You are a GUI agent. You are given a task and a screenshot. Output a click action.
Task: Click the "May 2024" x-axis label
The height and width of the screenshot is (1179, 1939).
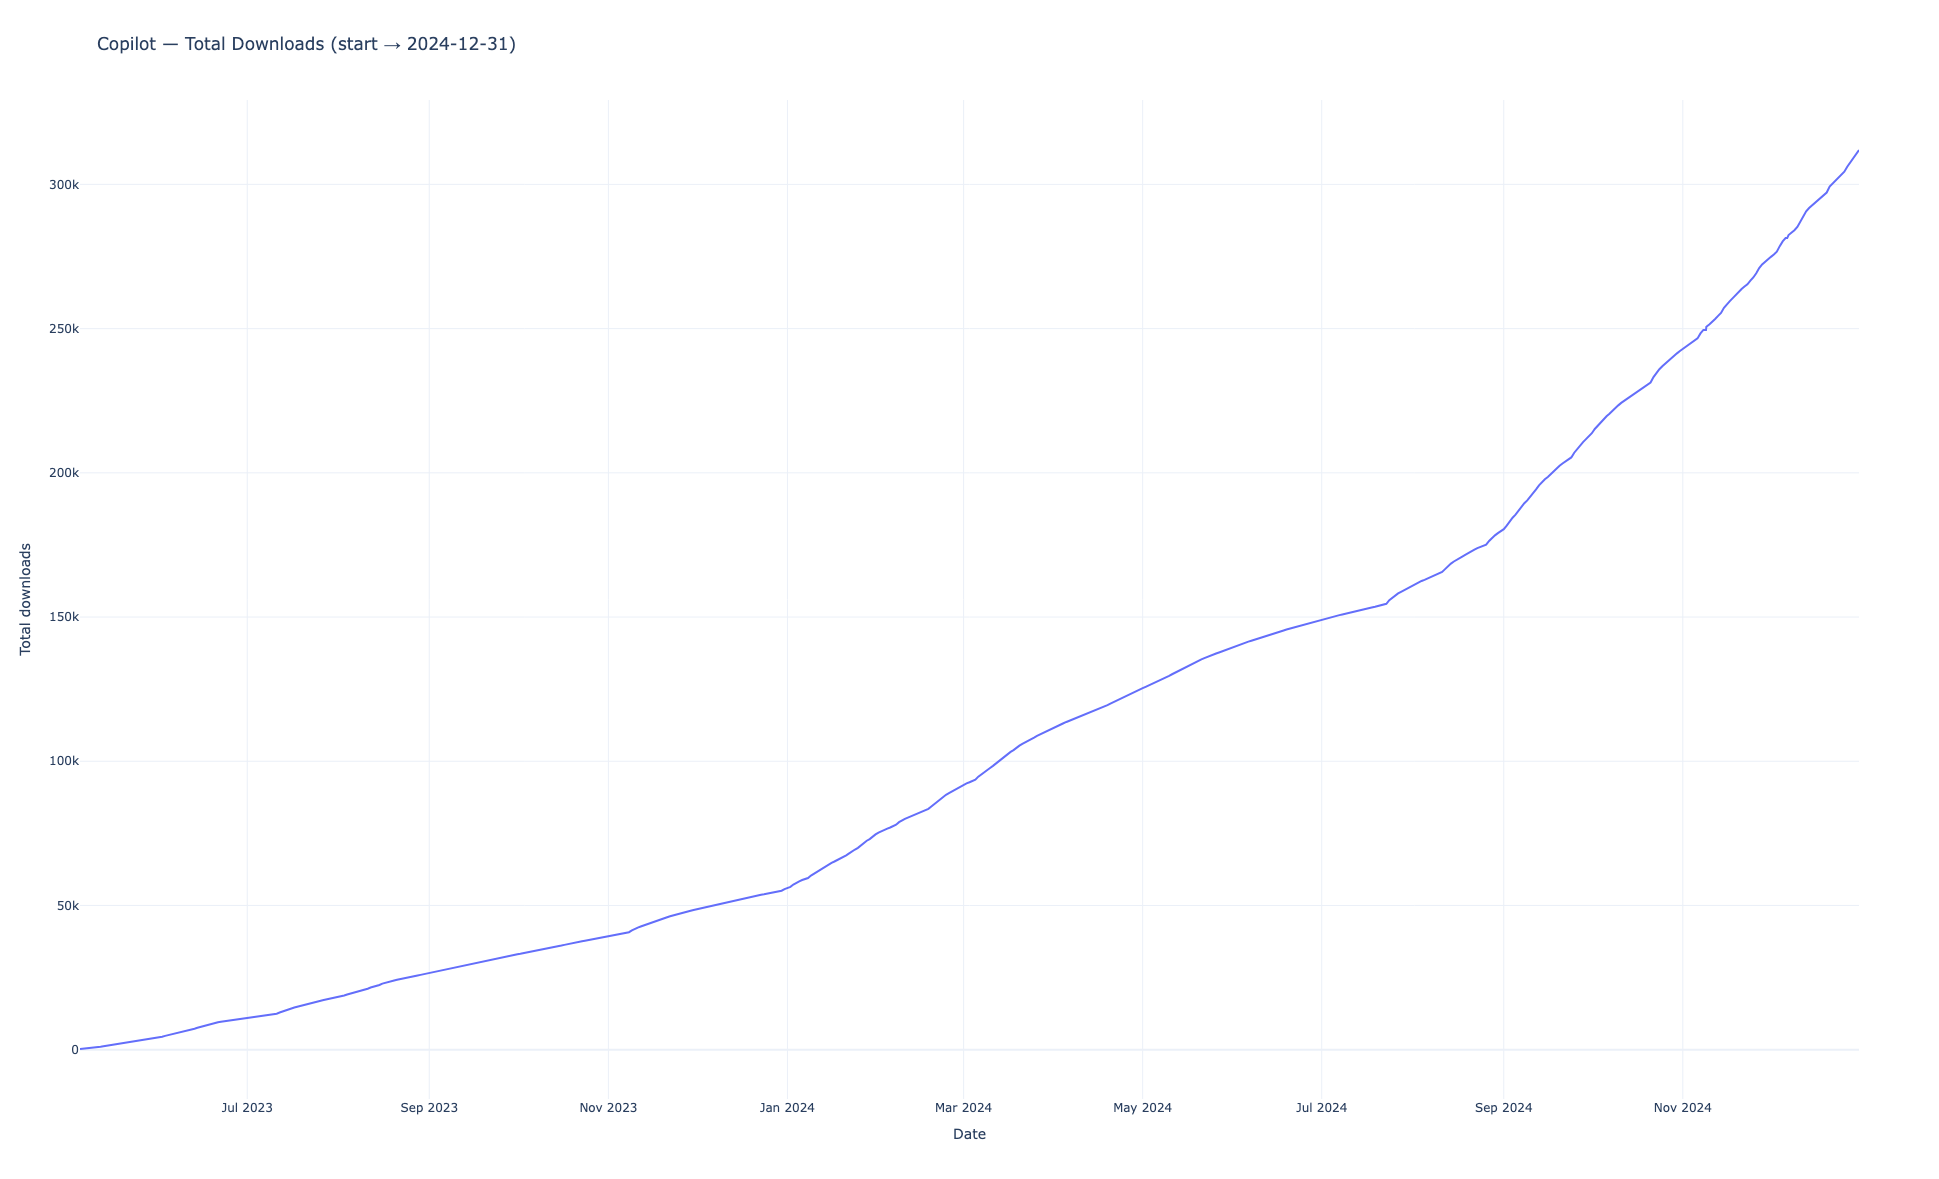1142,1108
